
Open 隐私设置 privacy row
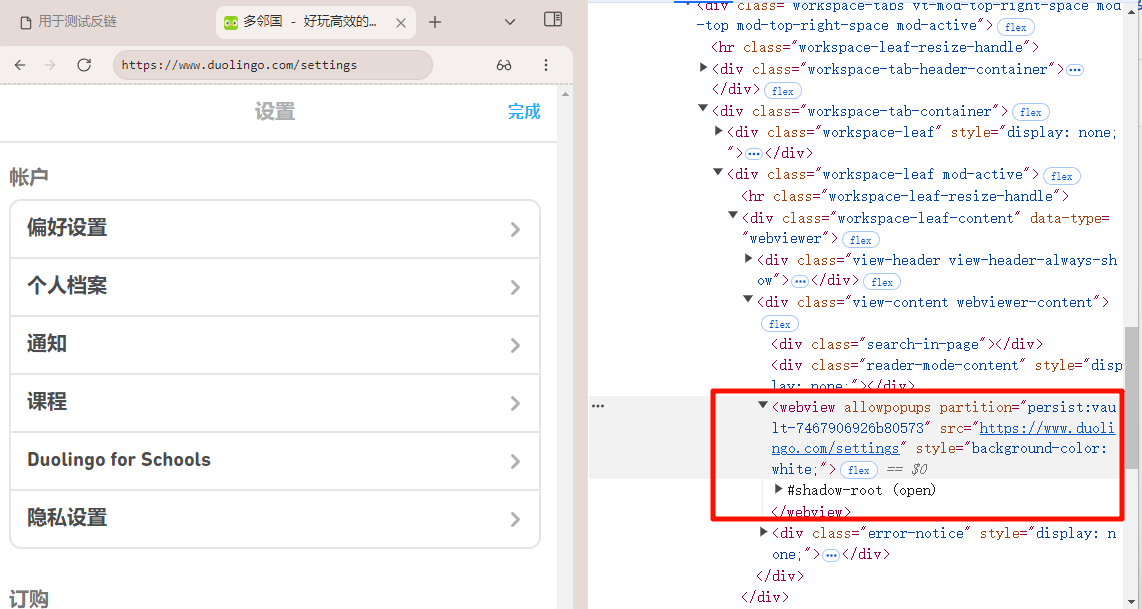coord(275,519)
